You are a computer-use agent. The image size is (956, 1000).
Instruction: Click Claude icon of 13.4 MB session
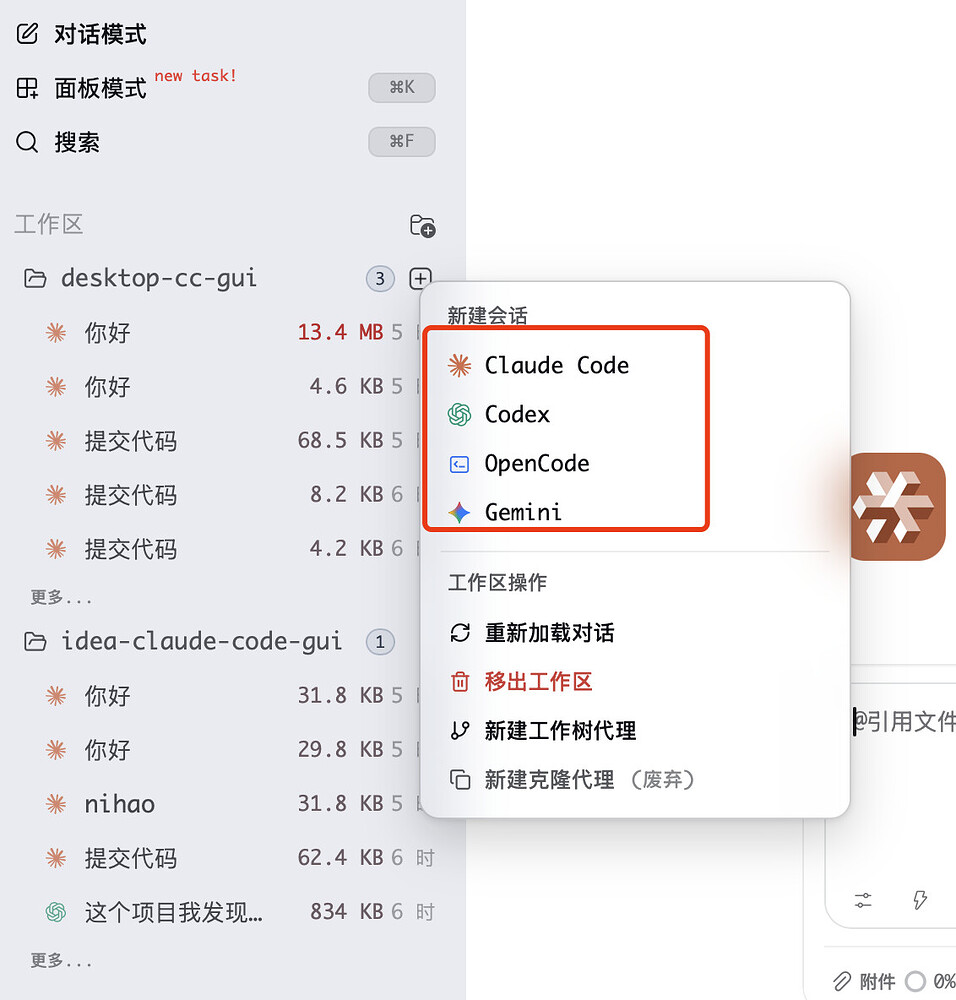pos(56,332)
